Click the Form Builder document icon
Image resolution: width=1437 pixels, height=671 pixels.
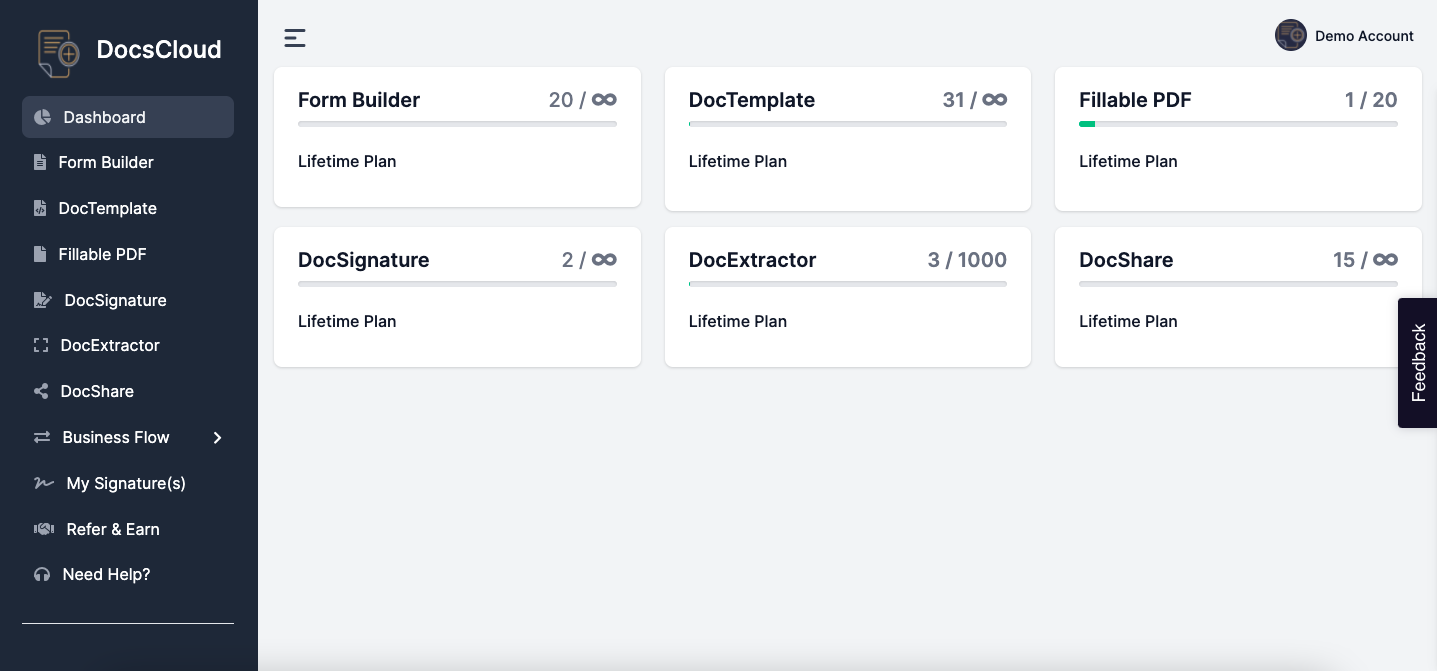[x=40, y=162]
